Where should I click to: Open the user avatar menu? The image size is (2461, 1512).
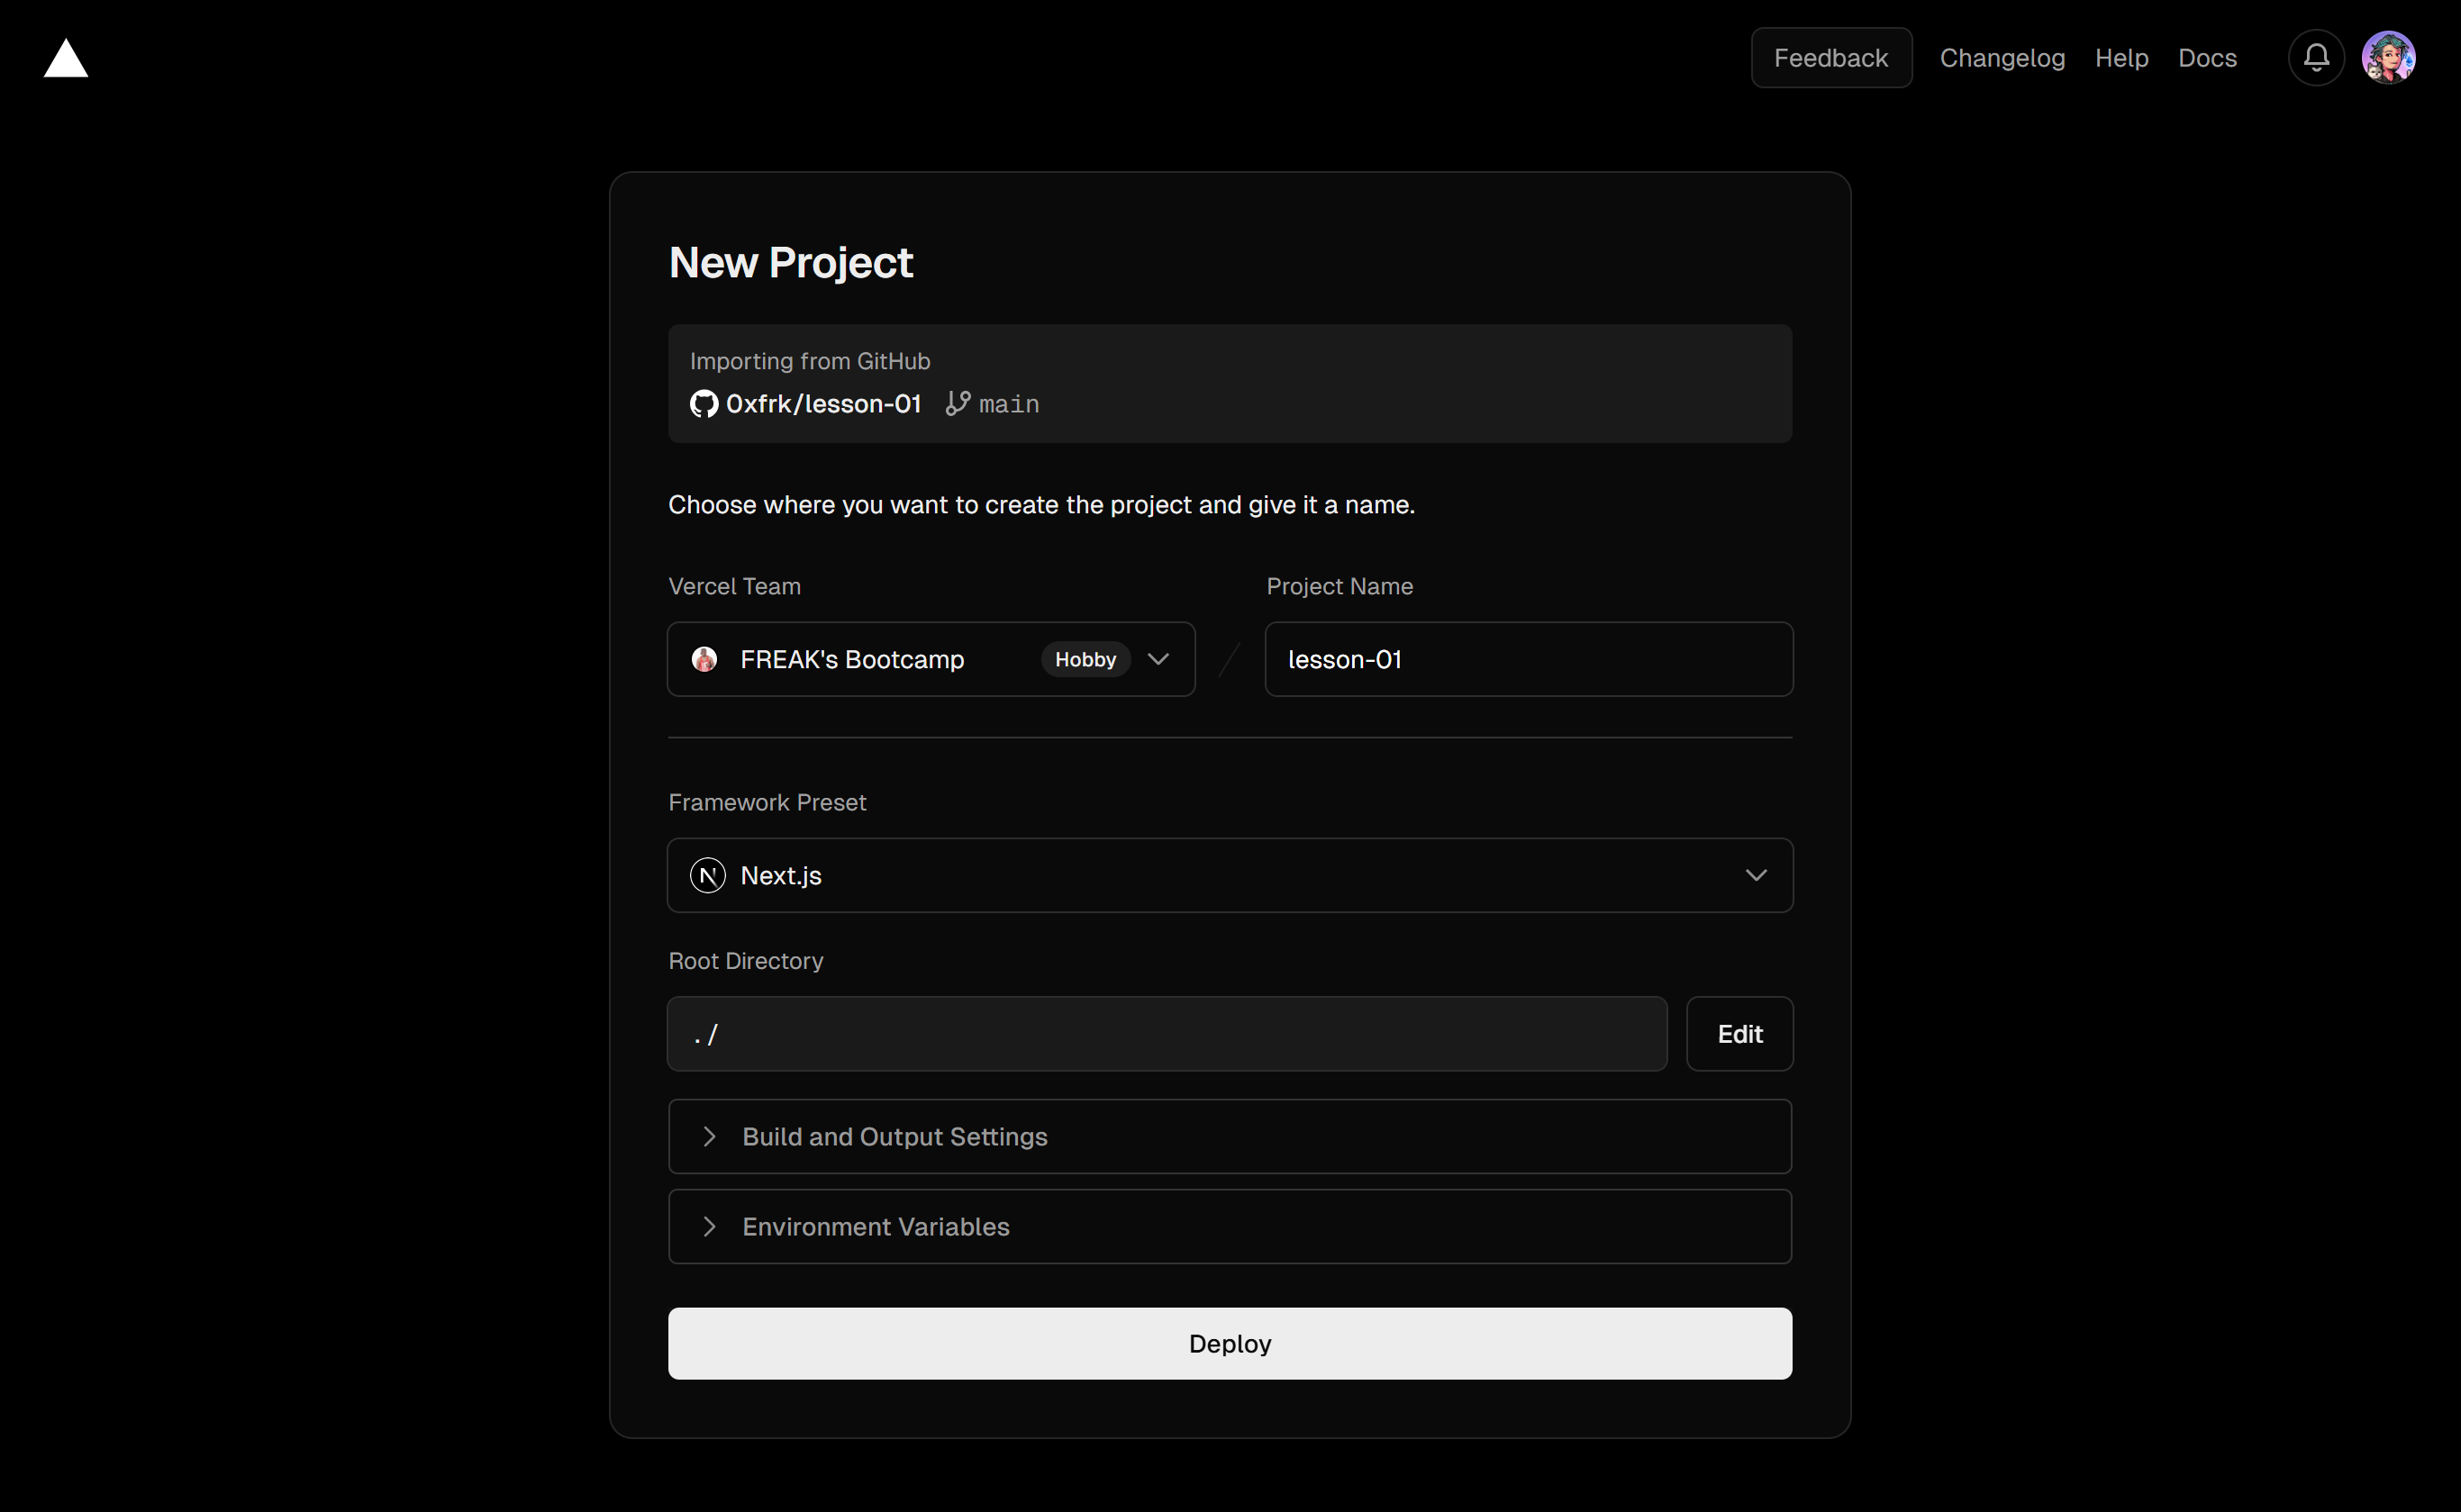(x=2389, y=58)
